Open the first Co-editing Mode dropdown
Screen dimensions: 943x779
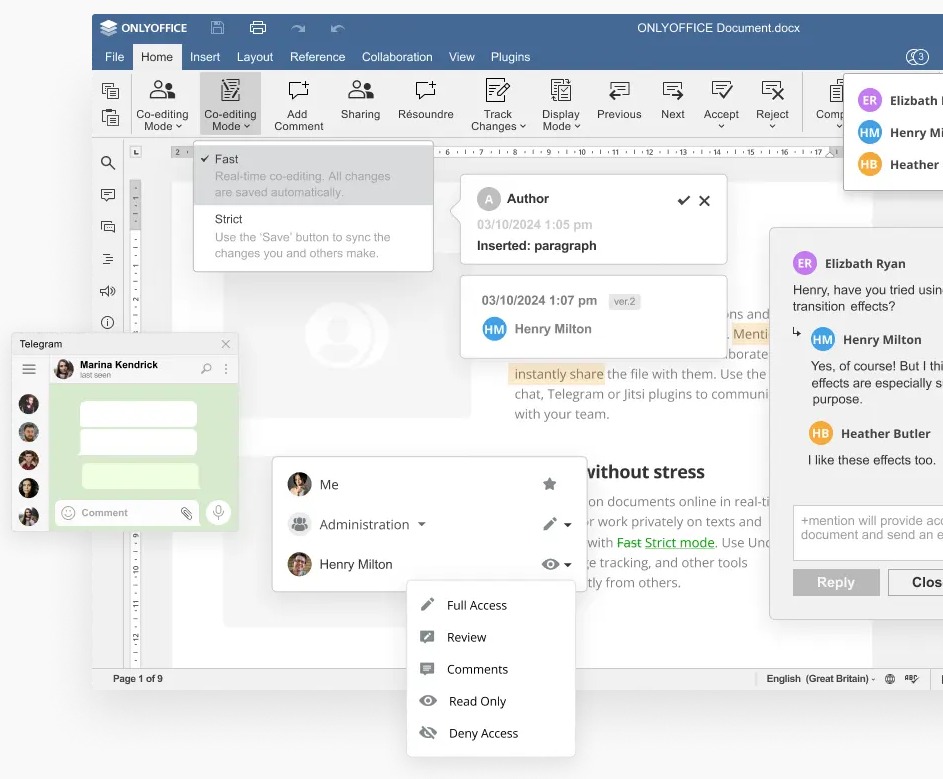(162, 105)
